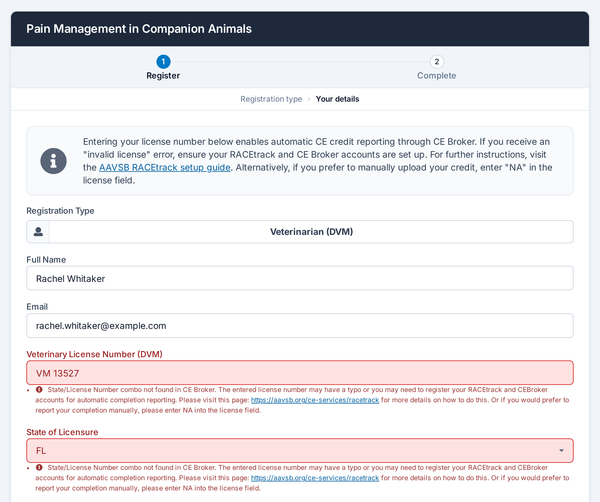Click the Full Name input field
Image resolution: width=600 pixels, height=502 pixels.
300,278
